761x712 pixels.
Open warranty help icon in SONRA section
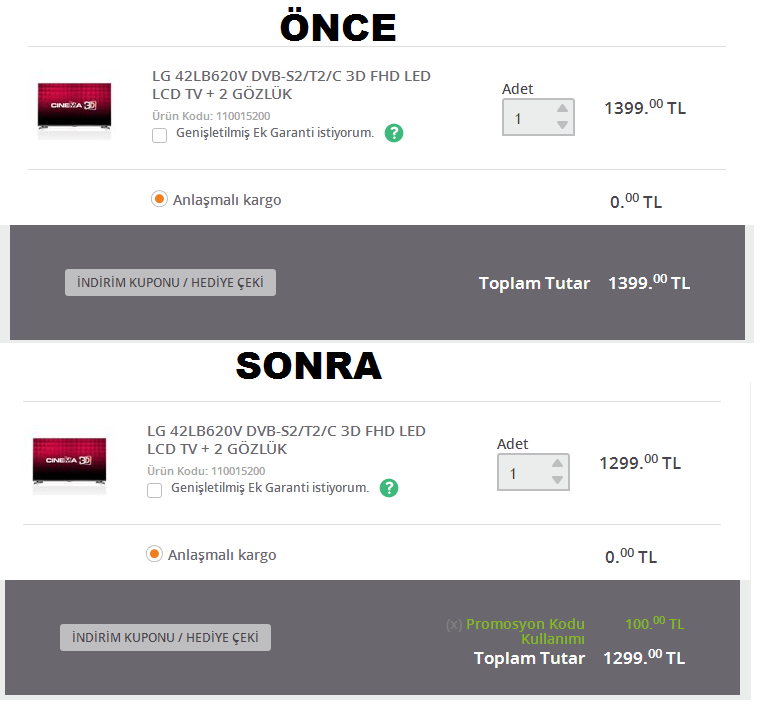click(x=389, y=488)
